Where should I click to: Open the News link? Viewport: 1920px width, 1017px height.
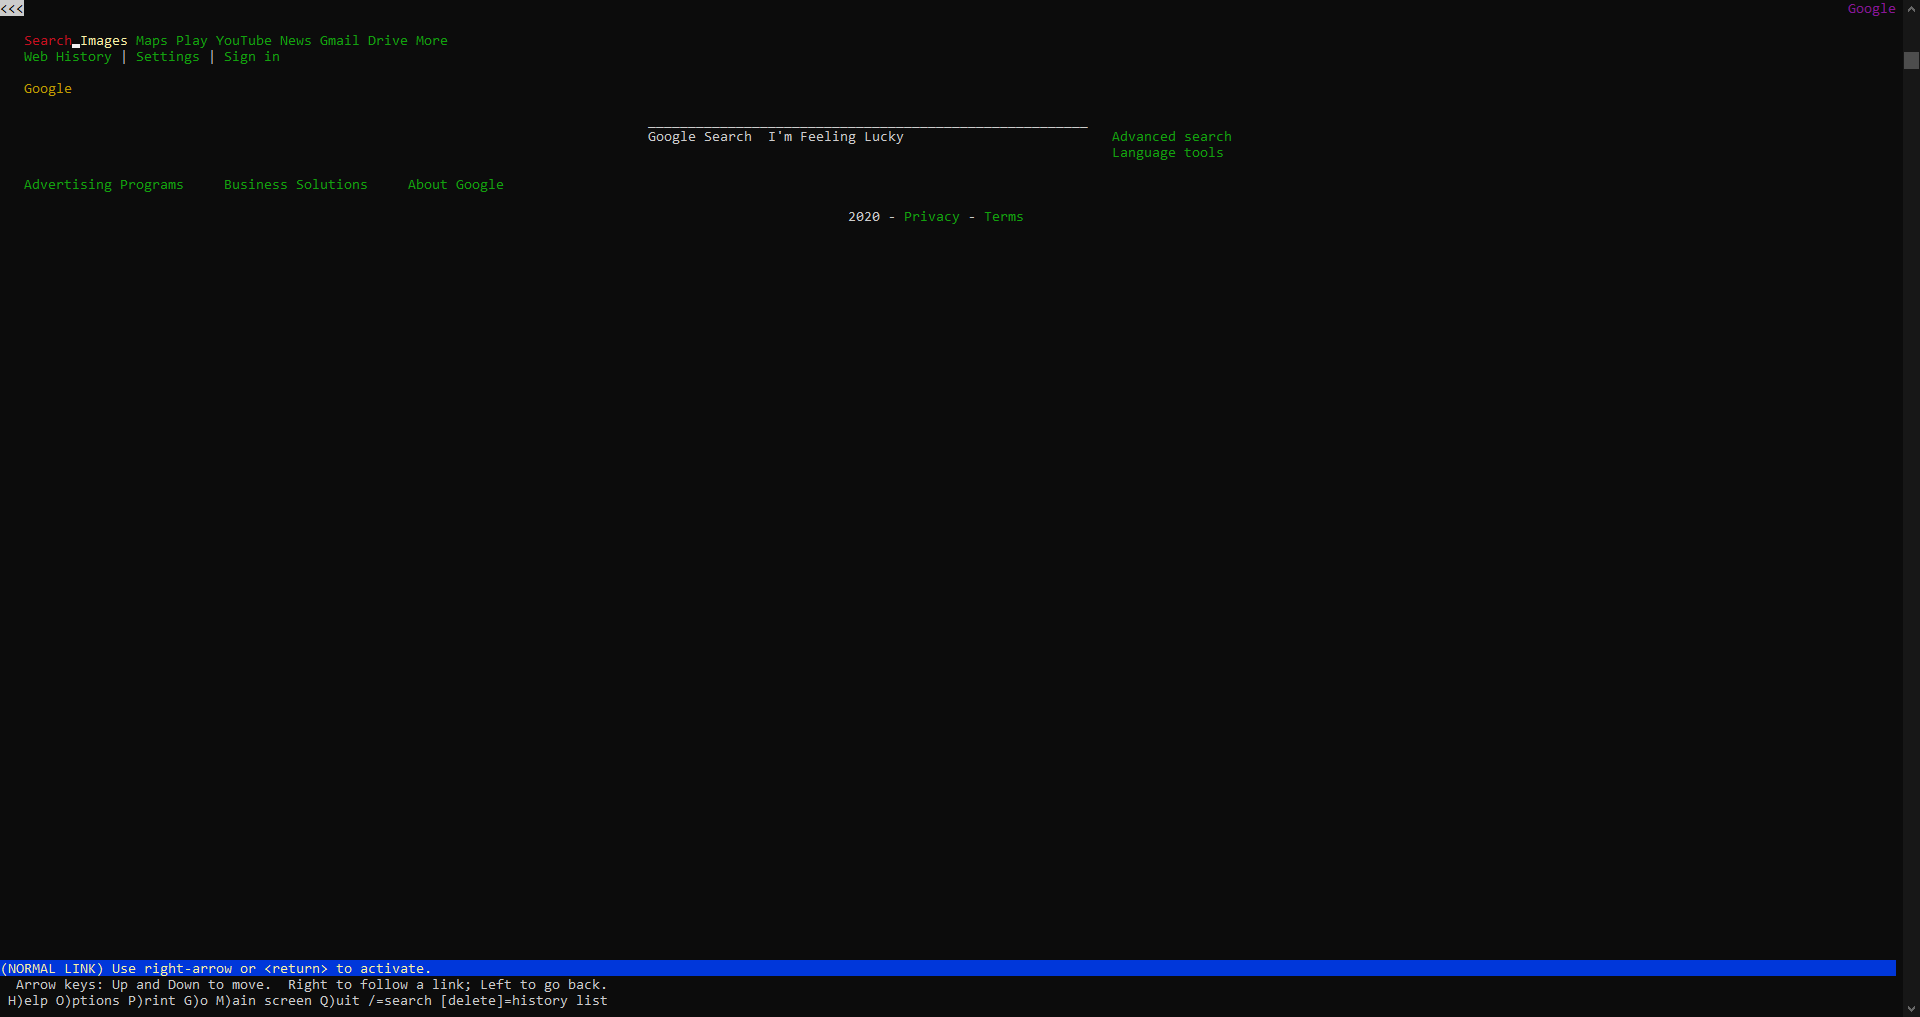click(296, 41)
